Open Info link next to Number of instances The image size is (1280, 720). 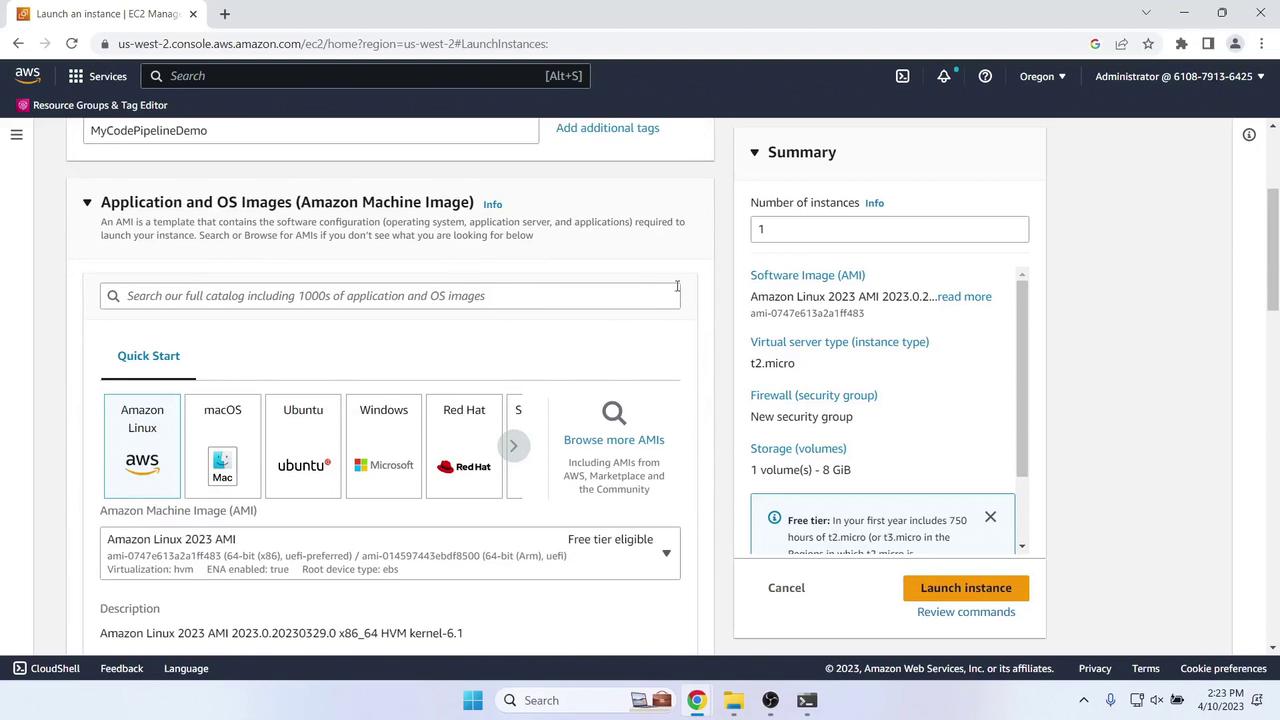874,203
